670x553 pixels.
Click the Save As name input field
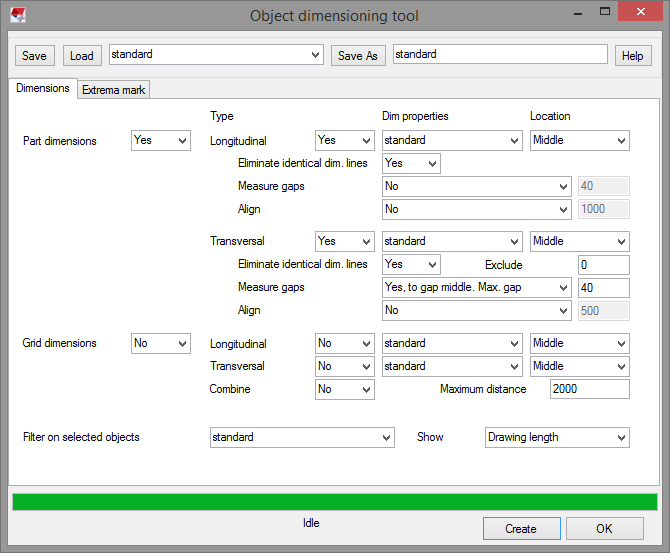(x=500, y=54)
